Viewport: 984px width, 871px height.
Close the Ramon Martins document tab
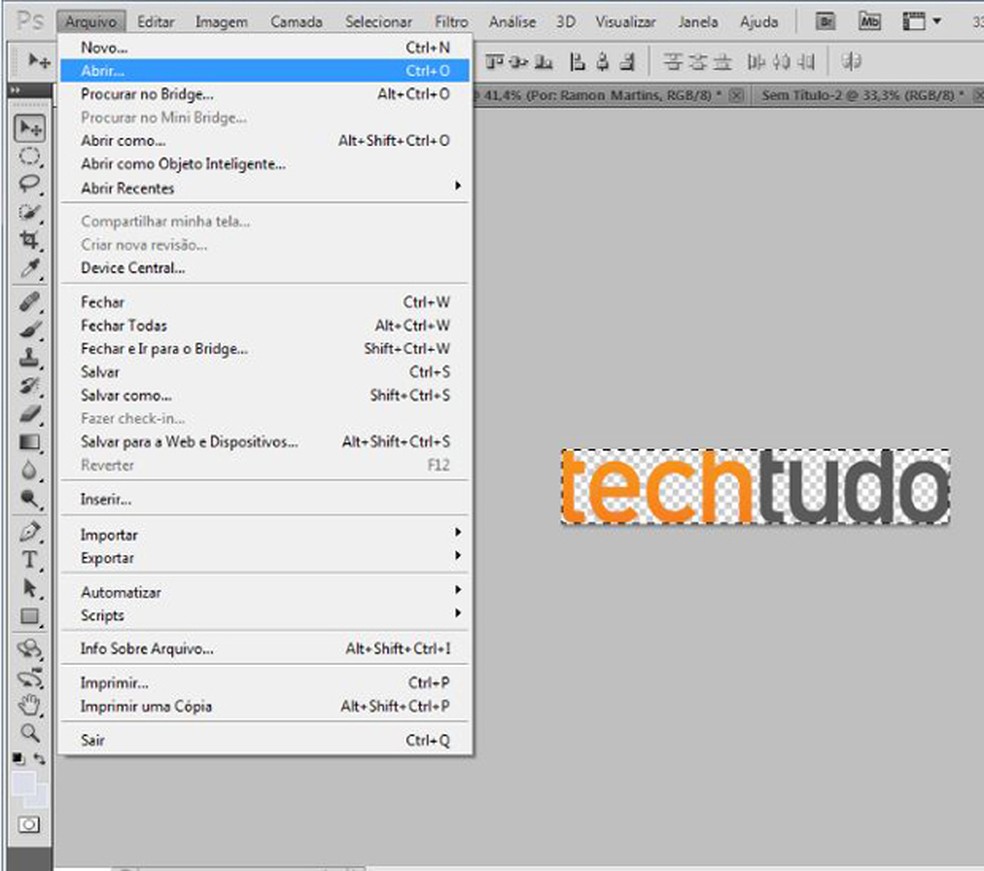[737, 95]
